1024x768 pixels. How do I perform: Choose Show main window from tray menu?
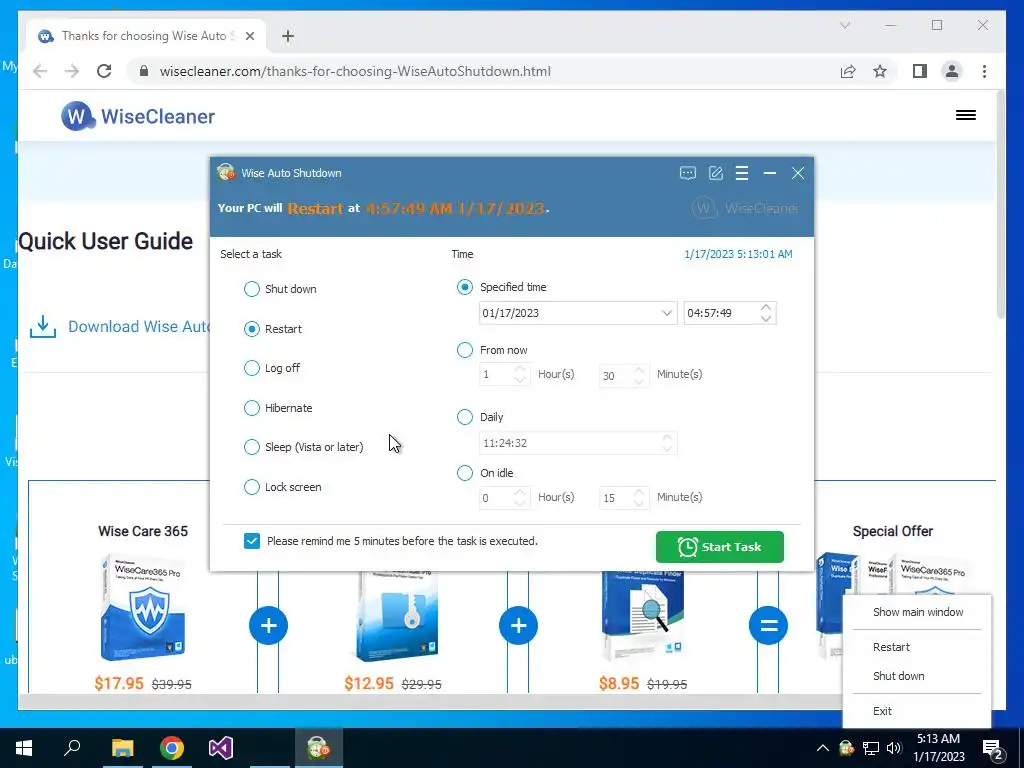[x=917, y=612]
